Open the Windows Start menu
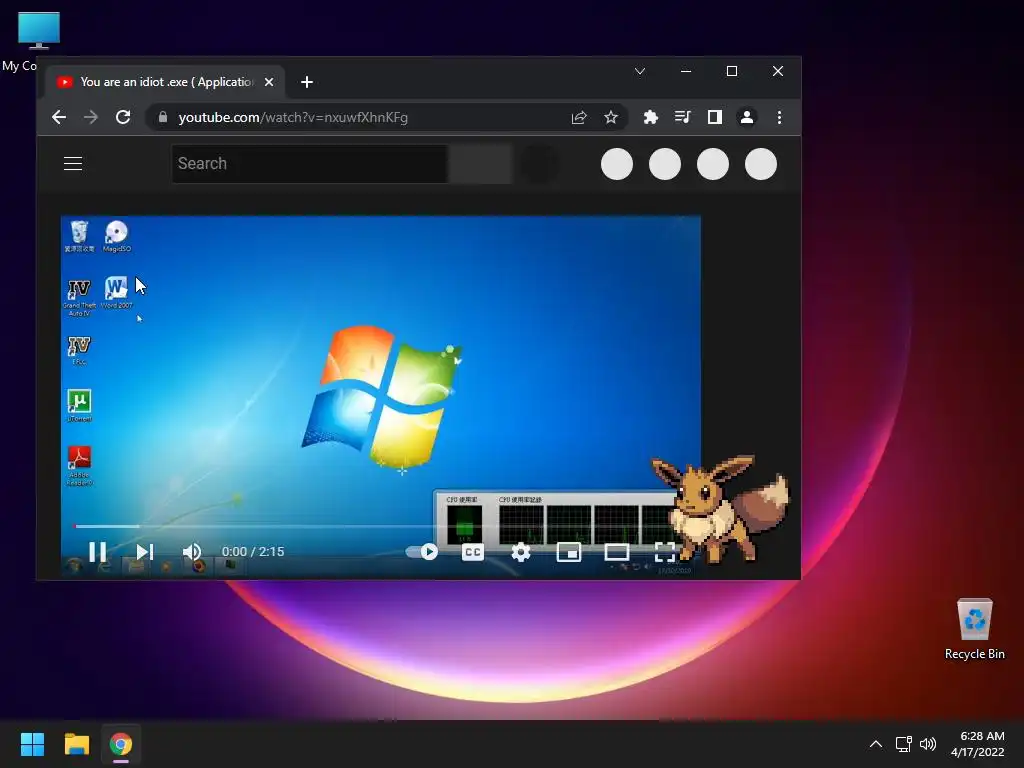This screenshot has width=1024, height=768. (32, 744)
